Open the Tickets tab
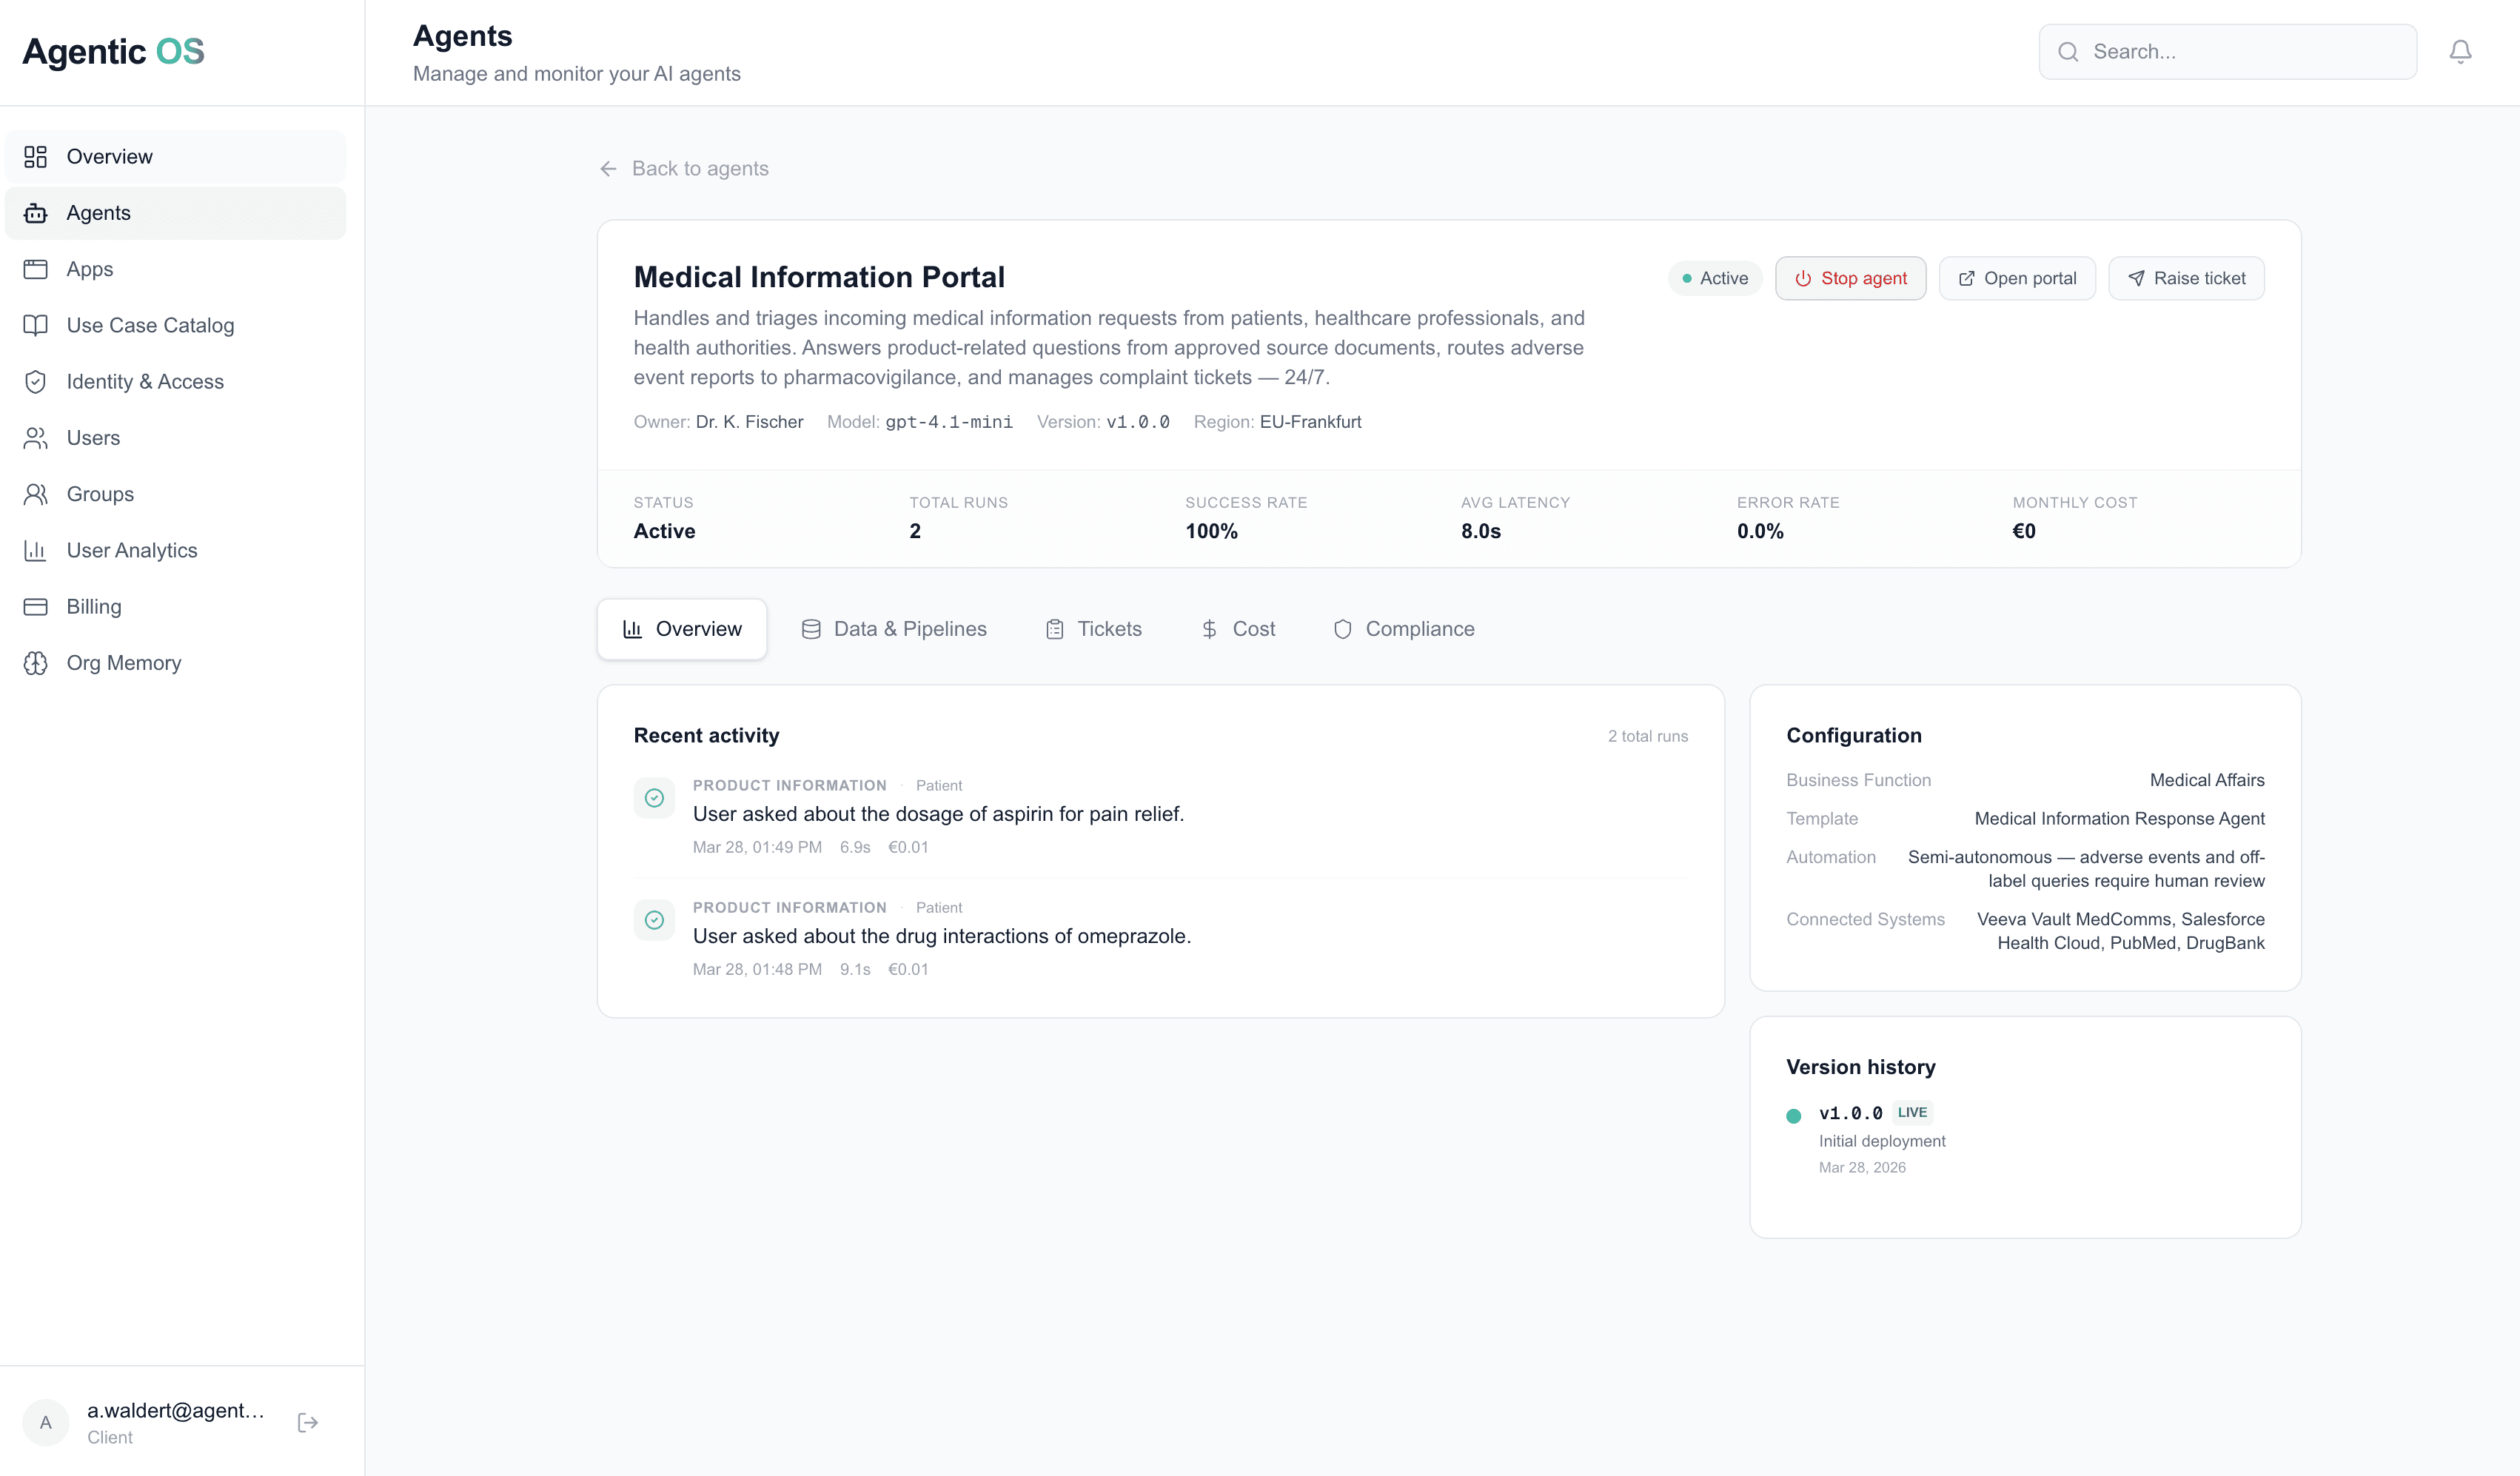 click(1093, 629)
